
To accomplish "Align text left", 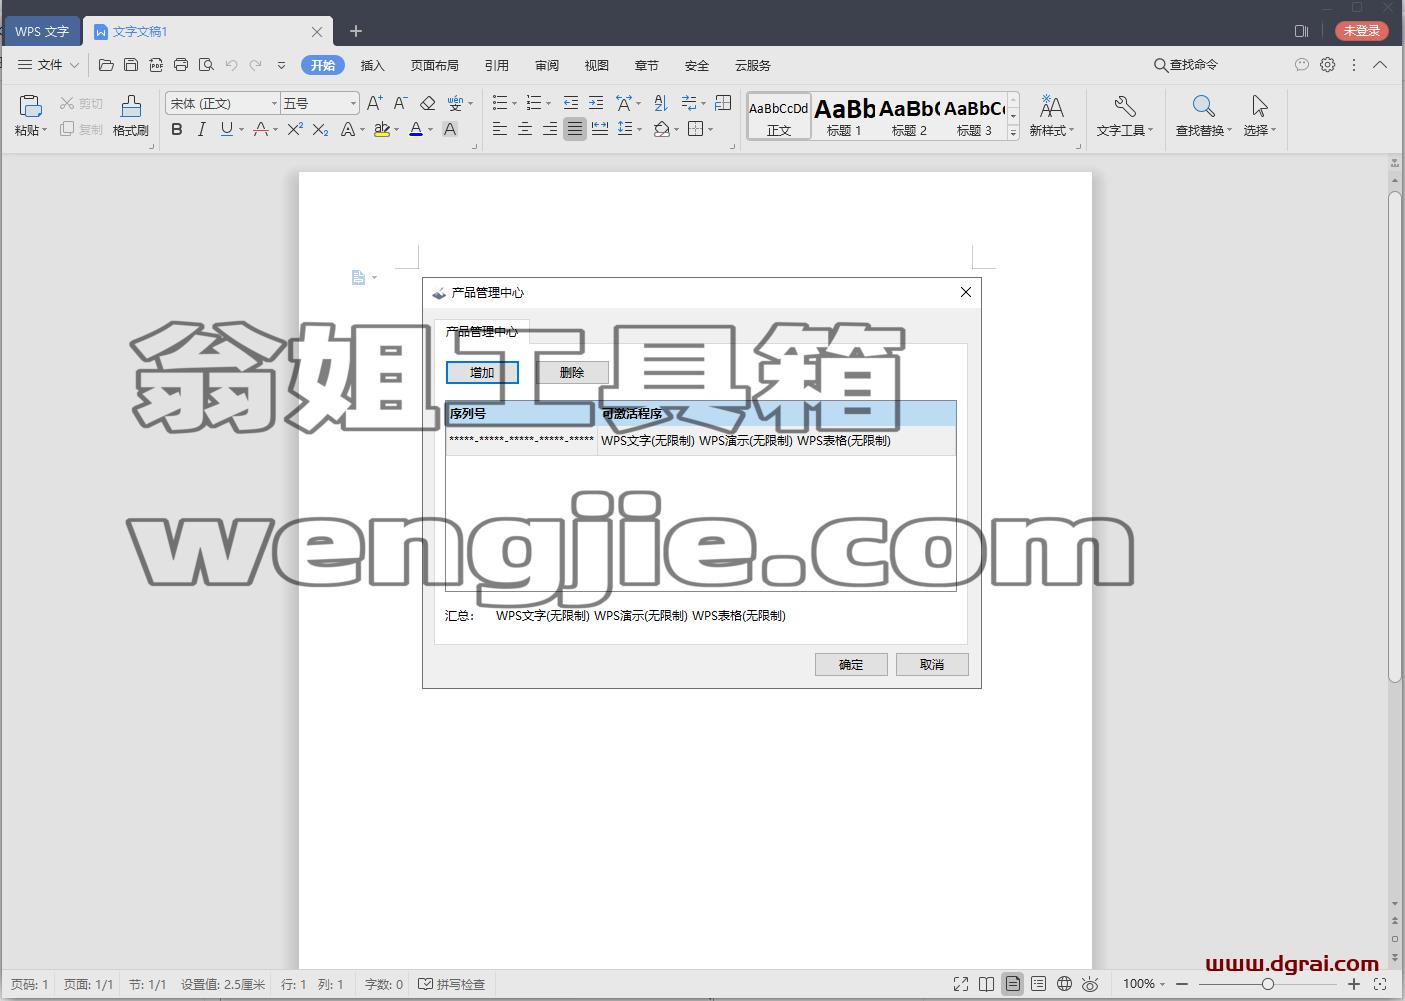I will click(500, 129).
